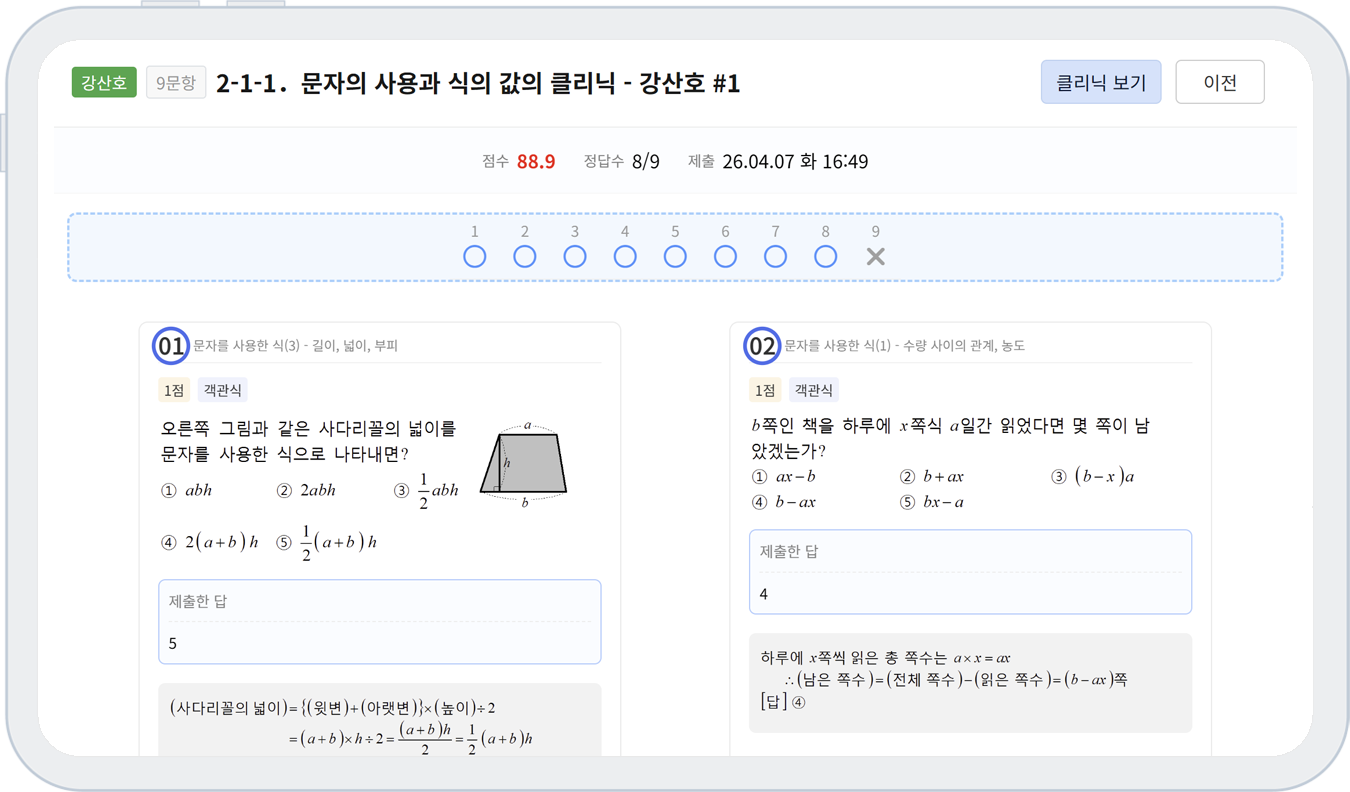
Task: Click question 1 circle result marker
Action: 475,256
